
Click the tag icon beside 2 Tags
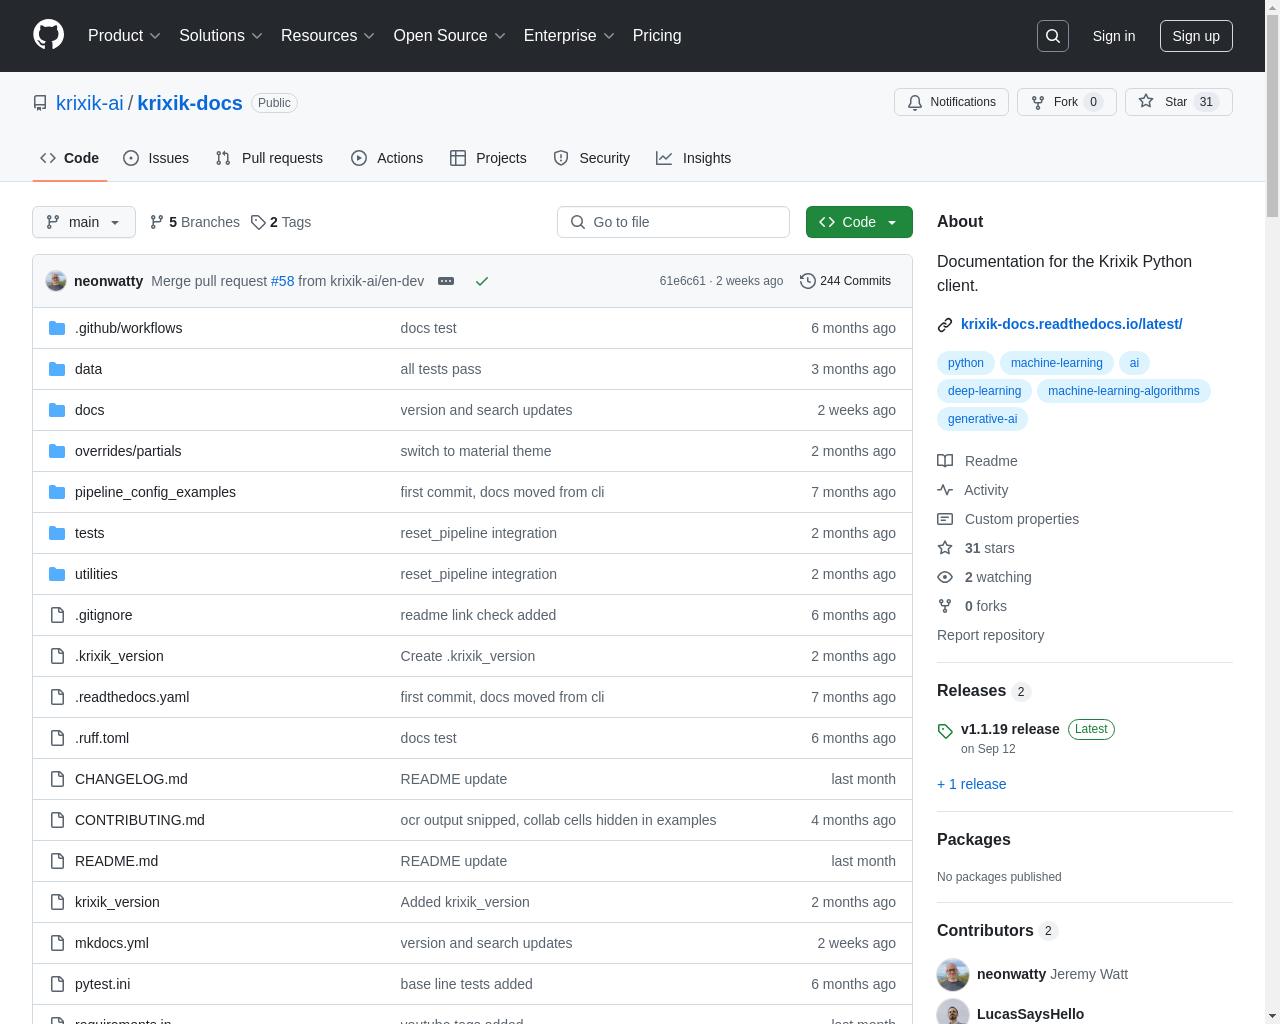[258, 222]
